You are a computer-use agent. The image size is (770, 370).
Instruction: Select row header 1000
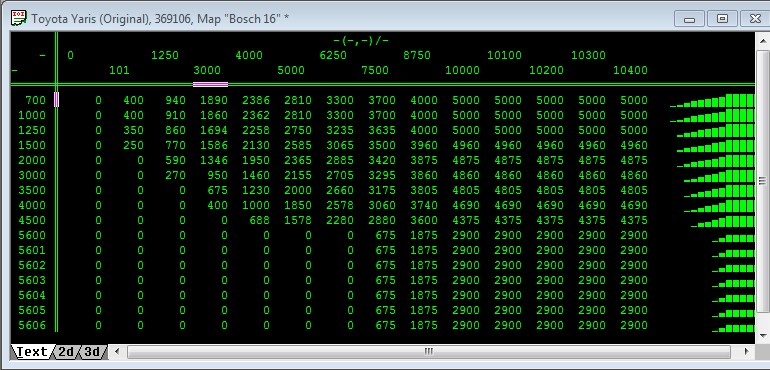pyautogui.click(x=32, y=115)
